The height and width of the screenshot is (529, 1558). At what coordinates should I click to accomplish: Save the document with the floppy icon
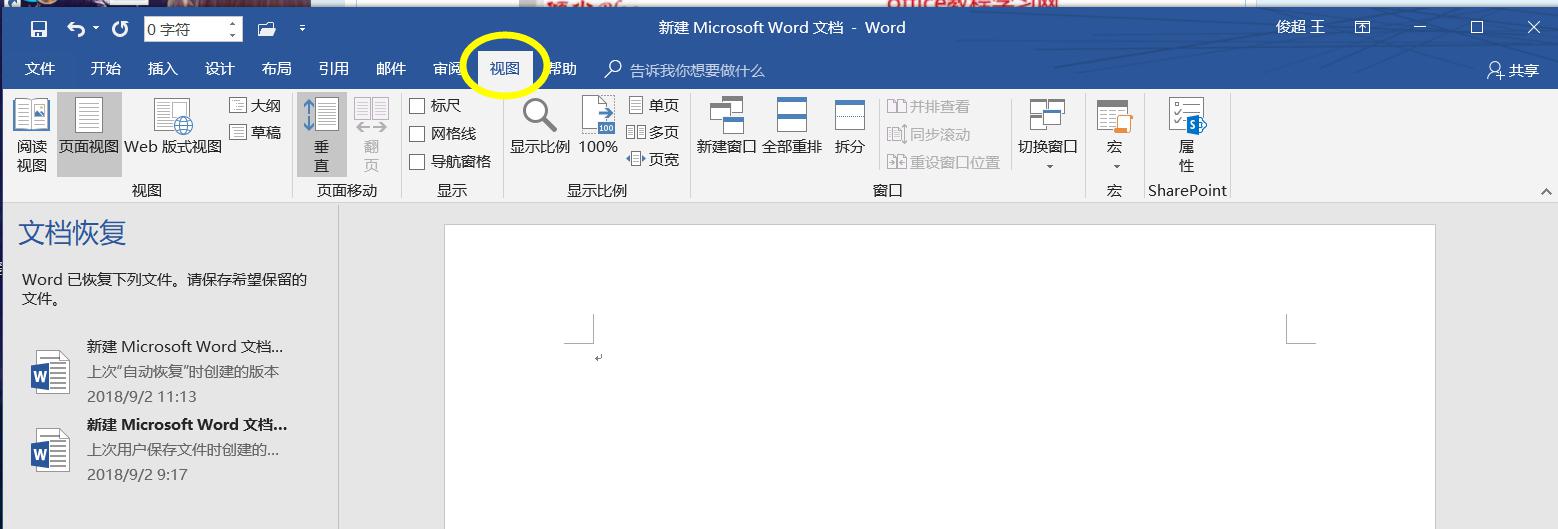(x=39, y=29)
